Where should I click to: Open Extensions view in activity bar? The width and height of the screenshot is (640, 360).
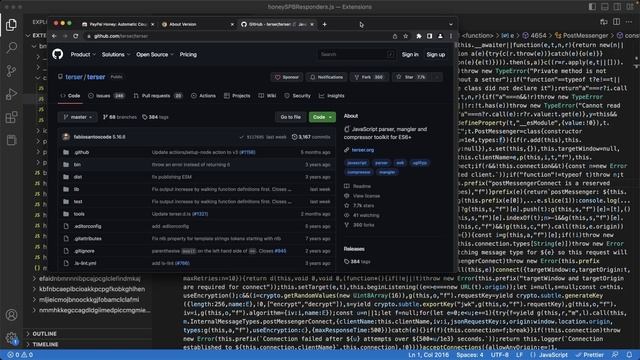(11, 118)
